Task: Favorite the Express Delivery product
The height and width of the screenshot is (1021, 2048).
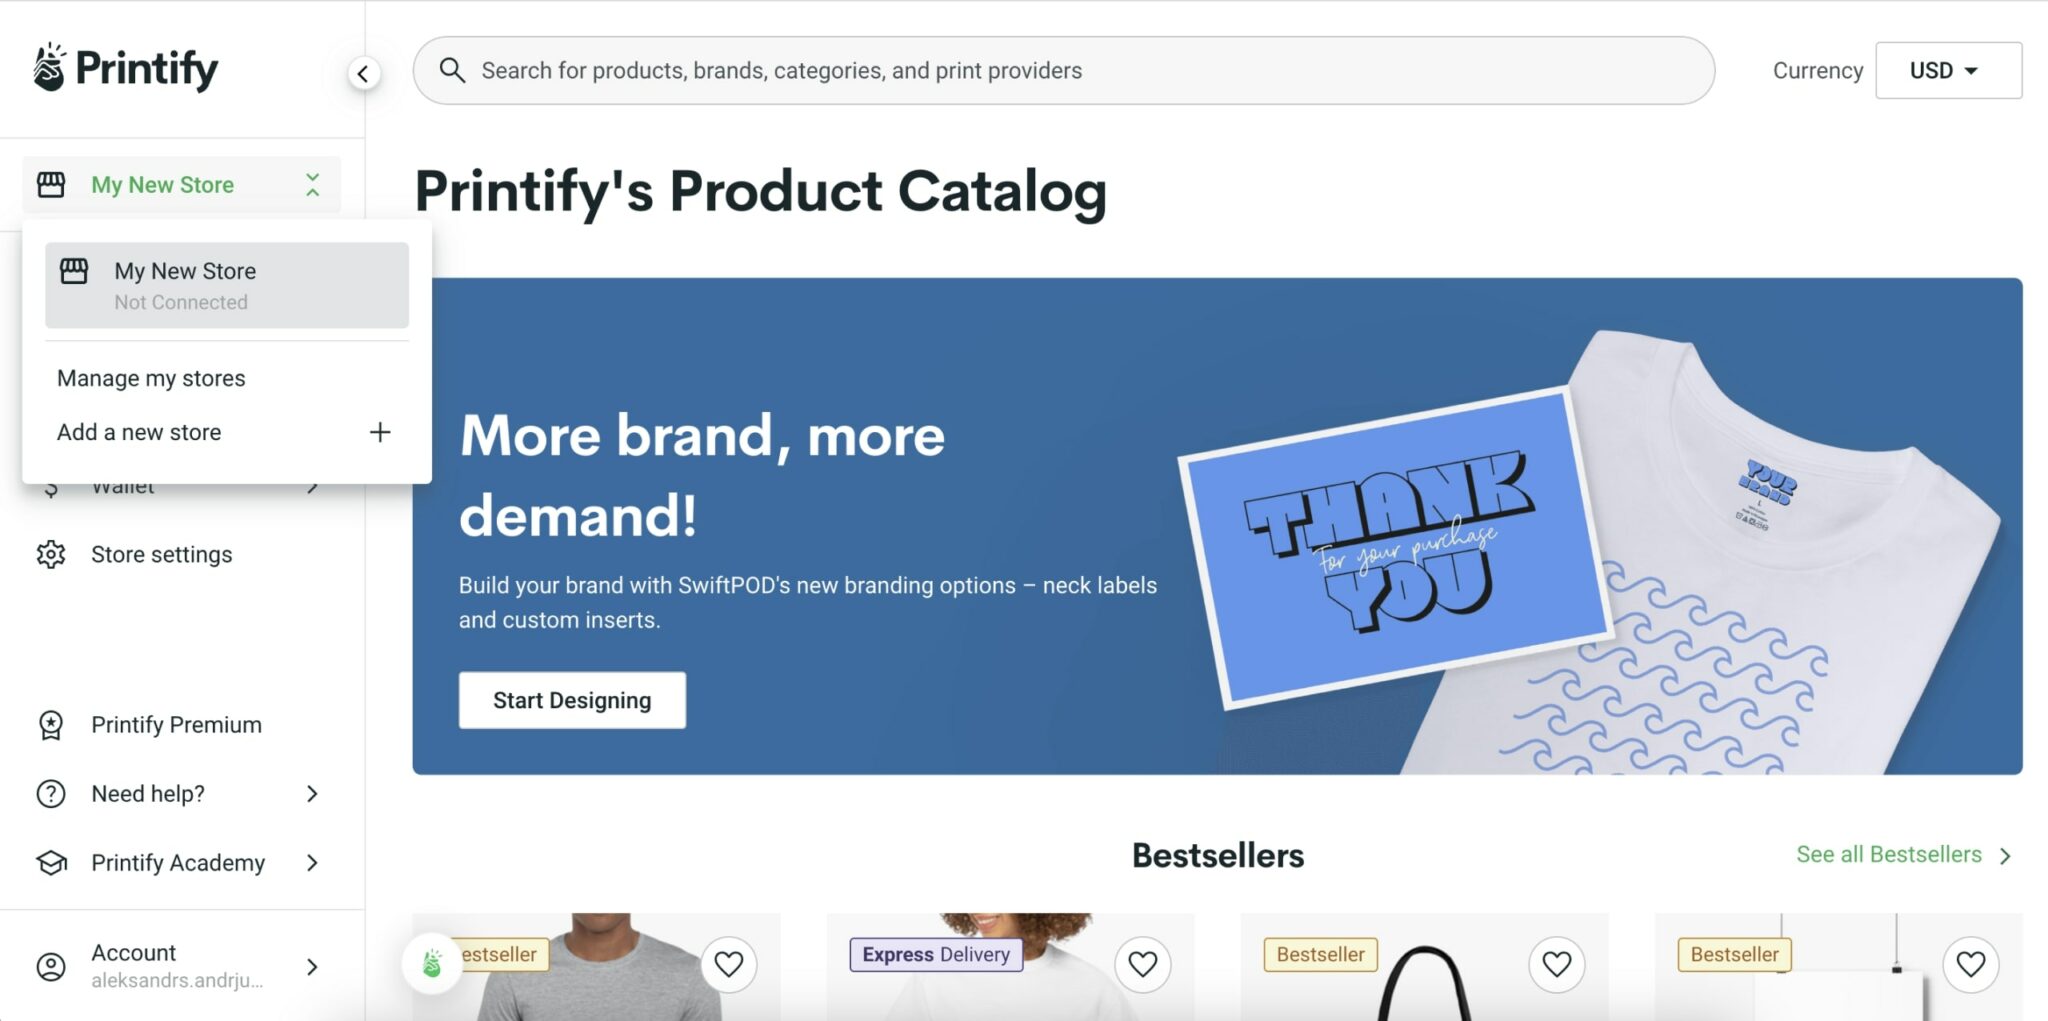Action: (x=1144, y=964)
